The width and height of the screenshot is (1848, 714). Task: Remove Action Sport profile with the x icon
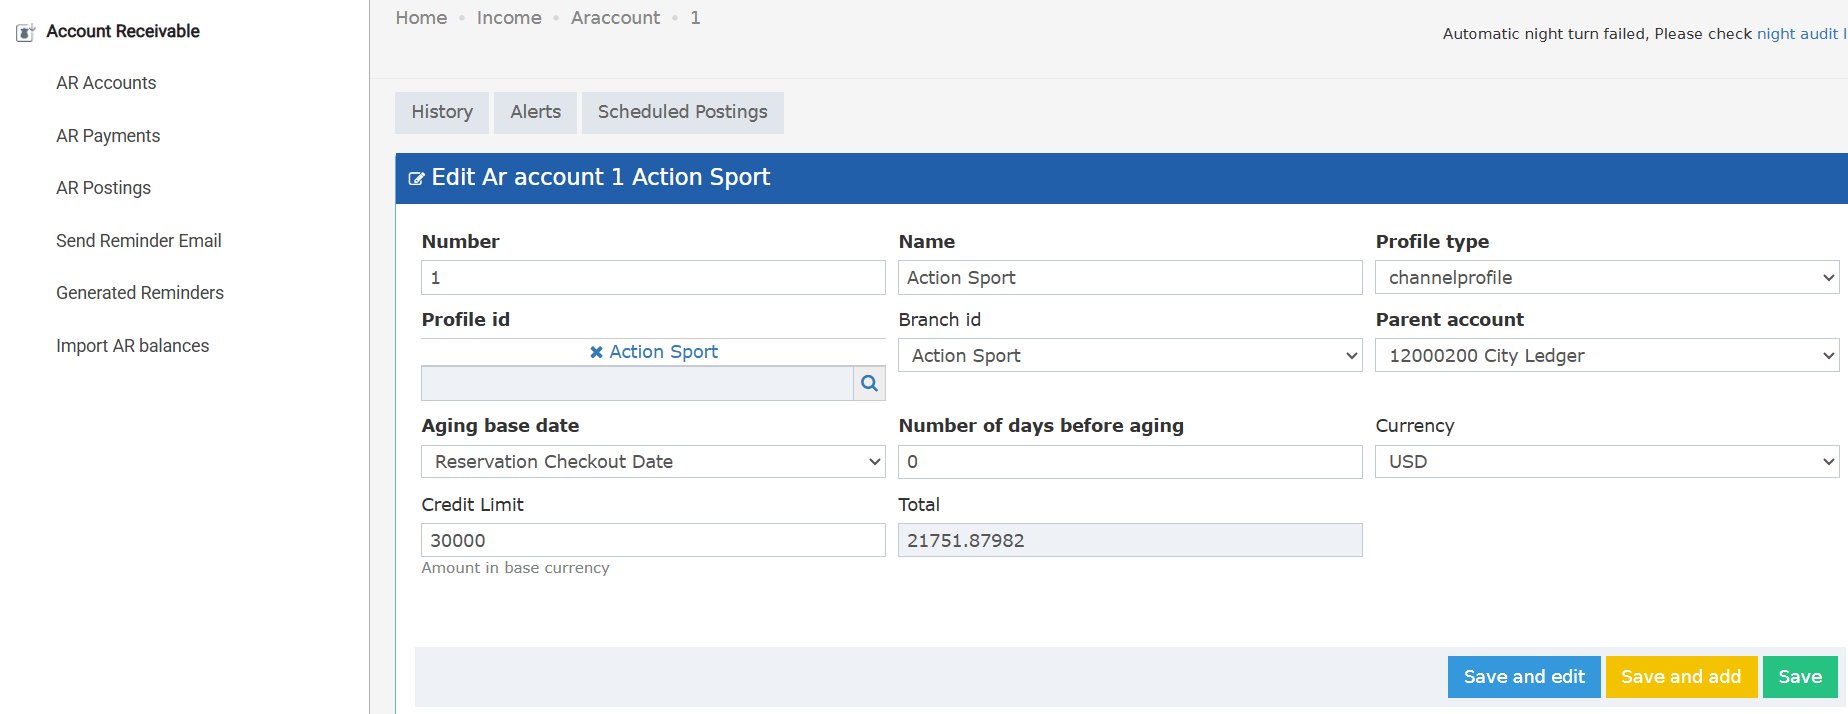596,352
